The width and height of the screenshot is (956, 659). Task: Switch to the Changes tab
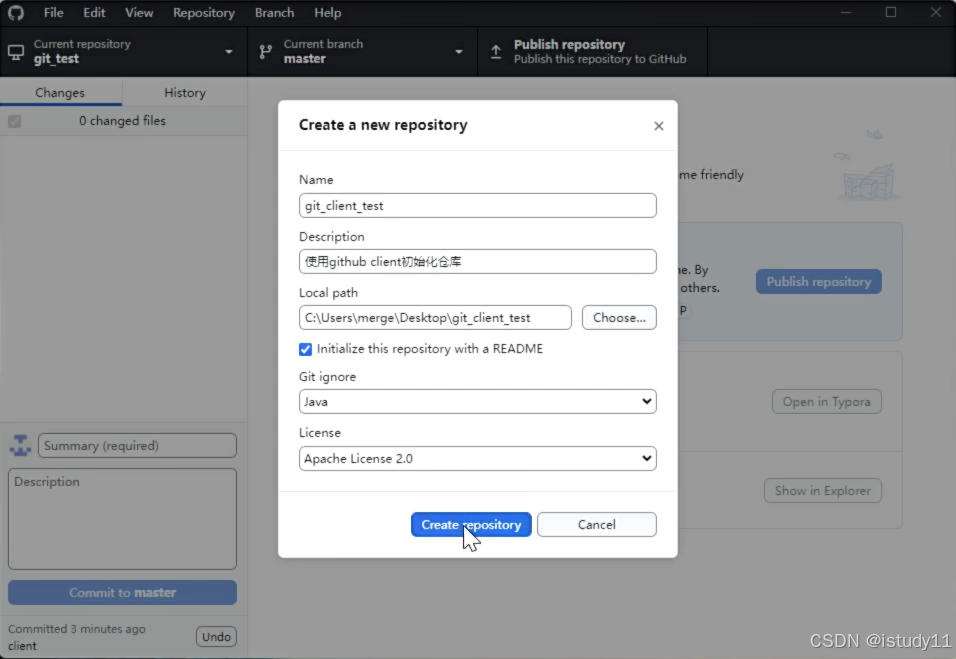(x=60, y=93)
